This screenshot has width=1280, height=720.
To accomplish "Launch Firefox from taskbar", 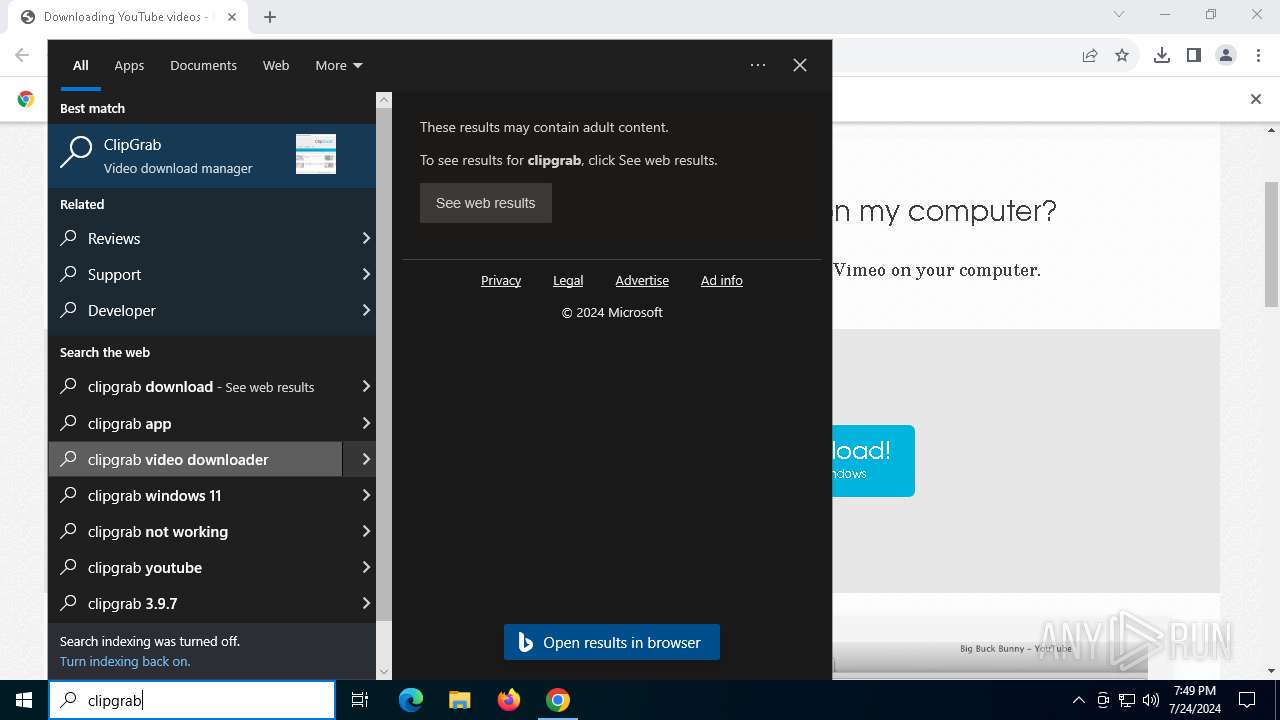I will point(509,700).
